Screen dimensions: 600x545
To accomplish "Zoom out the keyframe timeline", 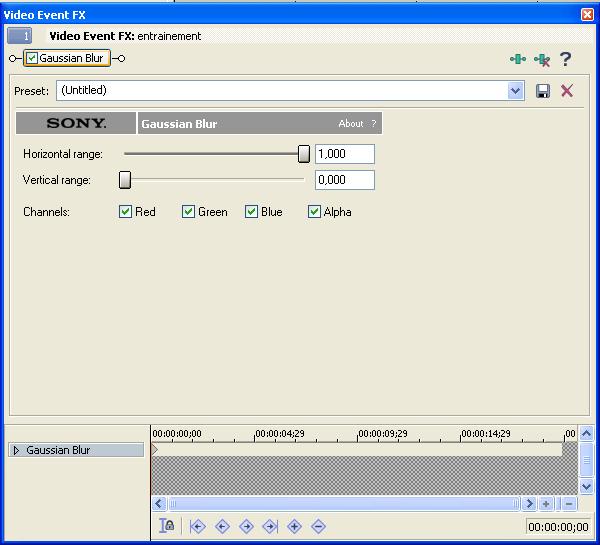I will (569, 504).
